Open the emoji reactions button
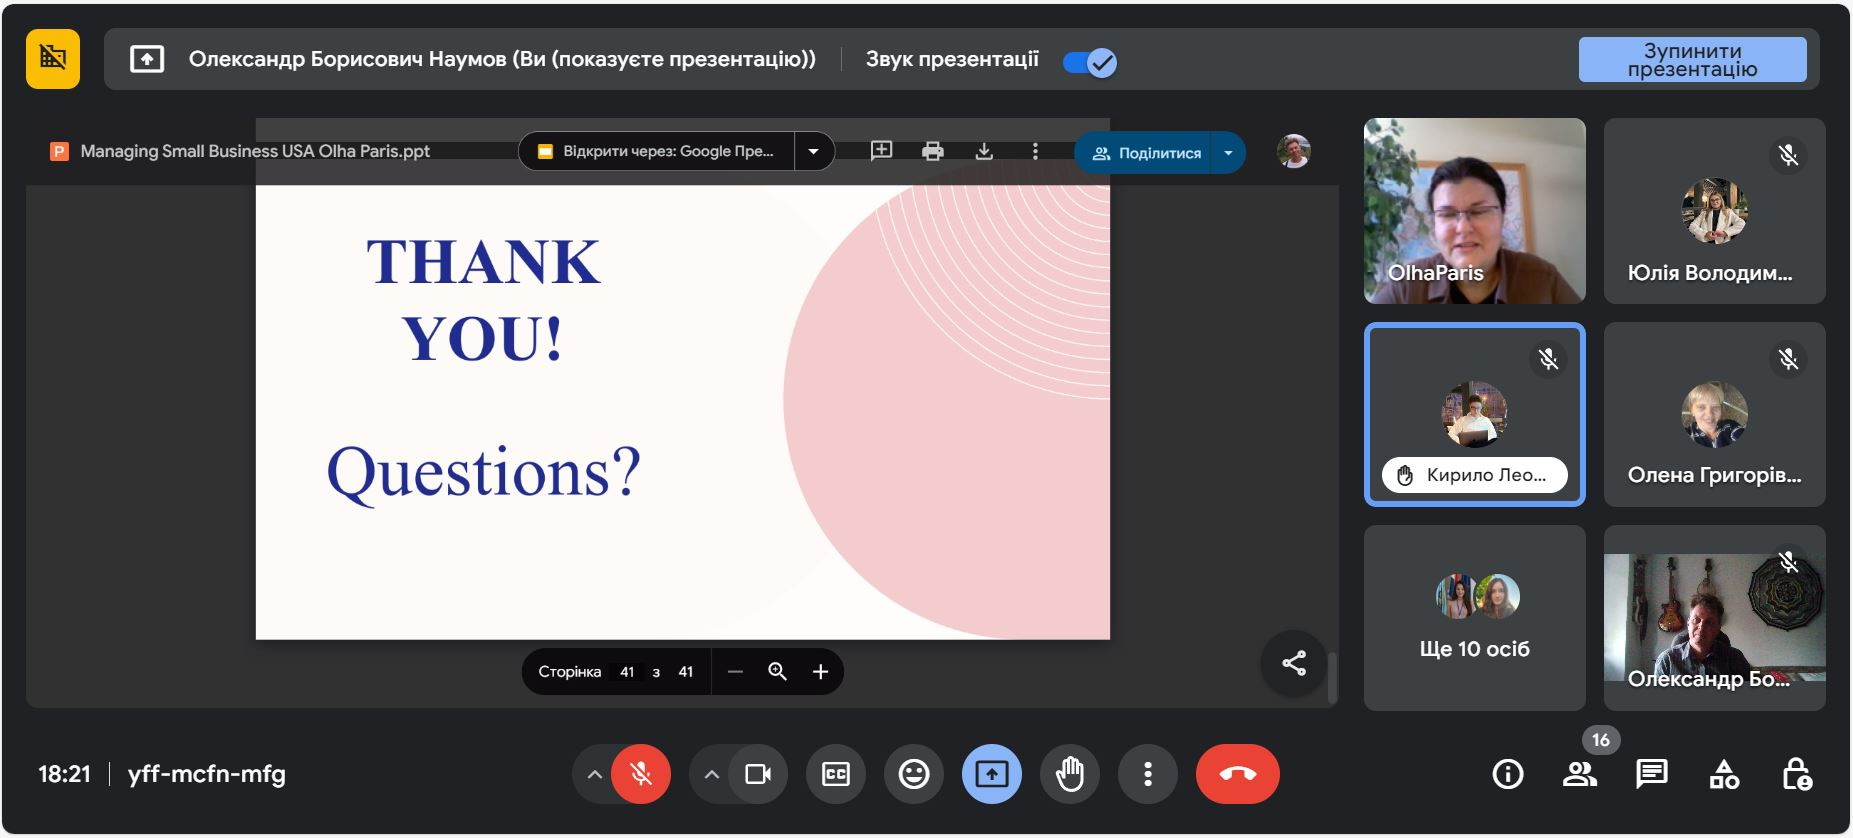 click(x=913, y=774)
